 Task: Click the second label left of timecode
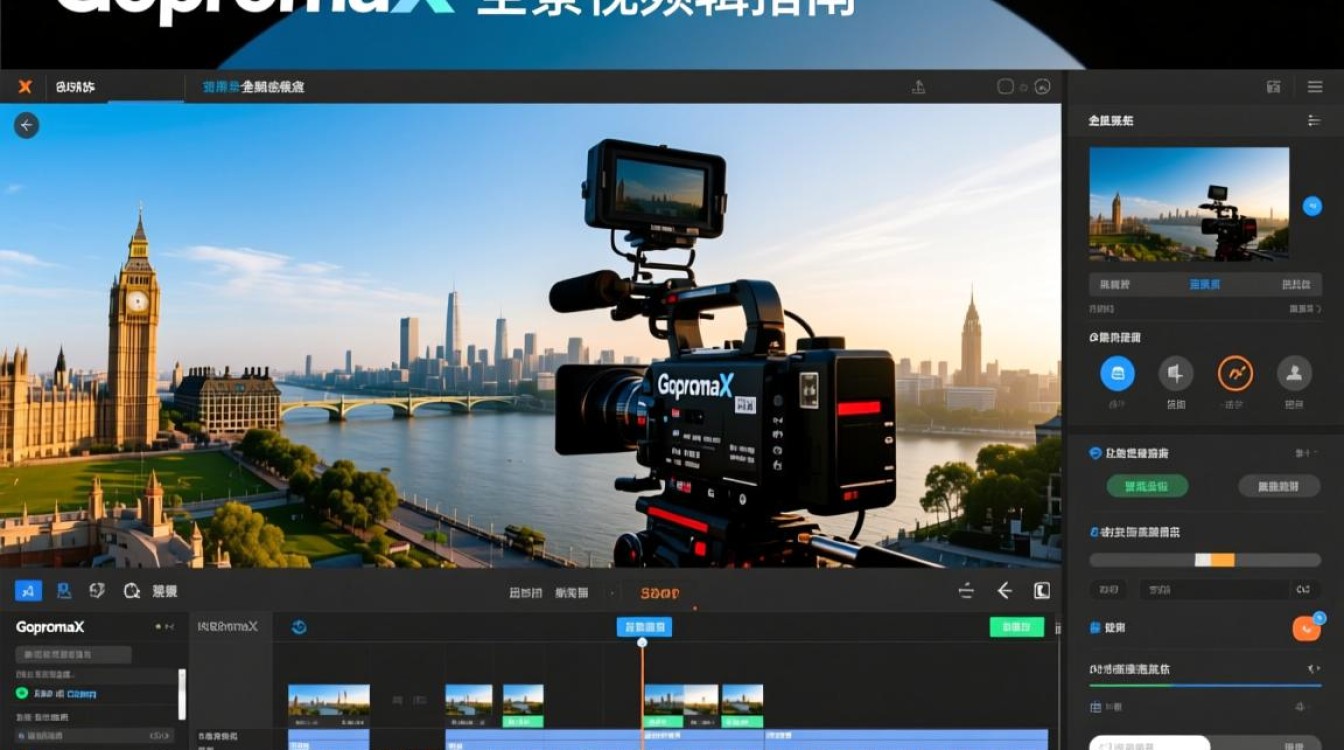pyautogui.click(x=572, y=592)
